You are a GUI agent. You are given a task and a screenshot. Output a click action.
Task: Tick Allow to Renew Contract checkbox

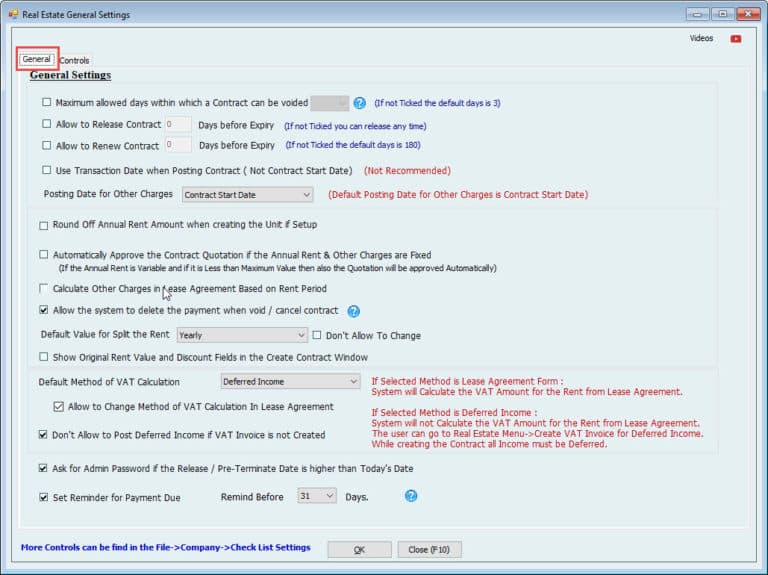[x=47, y=145]
